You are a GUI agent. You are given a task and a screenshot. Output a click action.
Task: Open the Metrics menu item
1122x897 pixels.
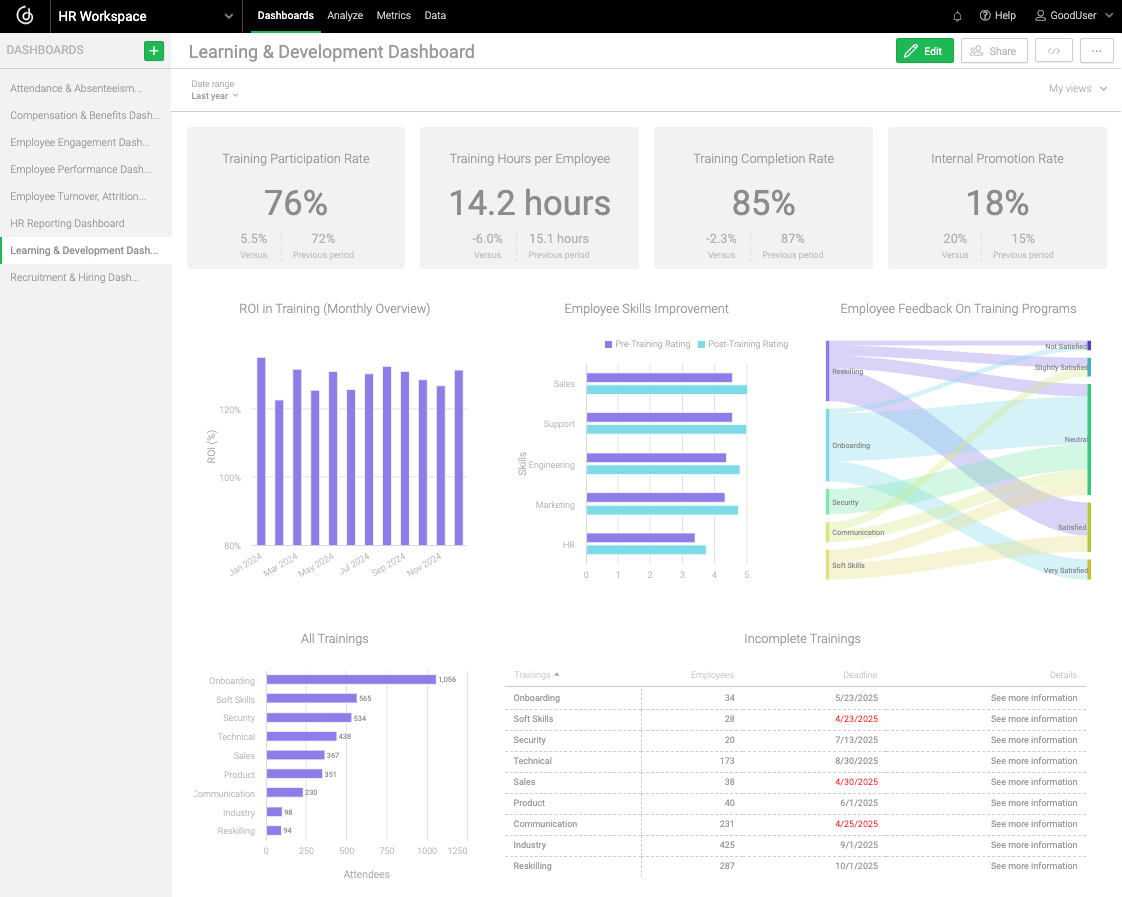pyautogui.click(x=393, y=16)
